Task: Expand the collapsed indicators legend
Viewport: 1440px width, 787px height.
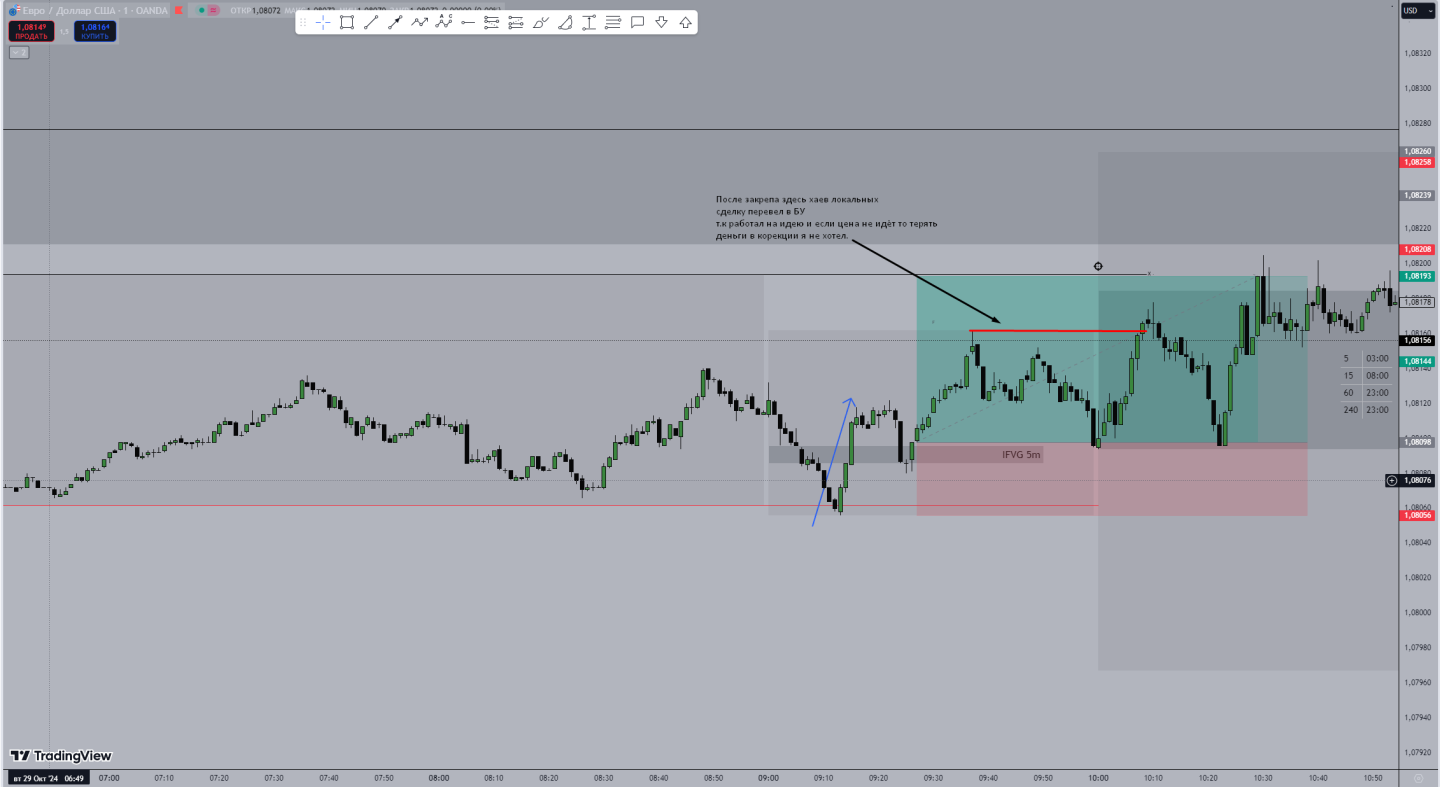Action: [18, 52]
